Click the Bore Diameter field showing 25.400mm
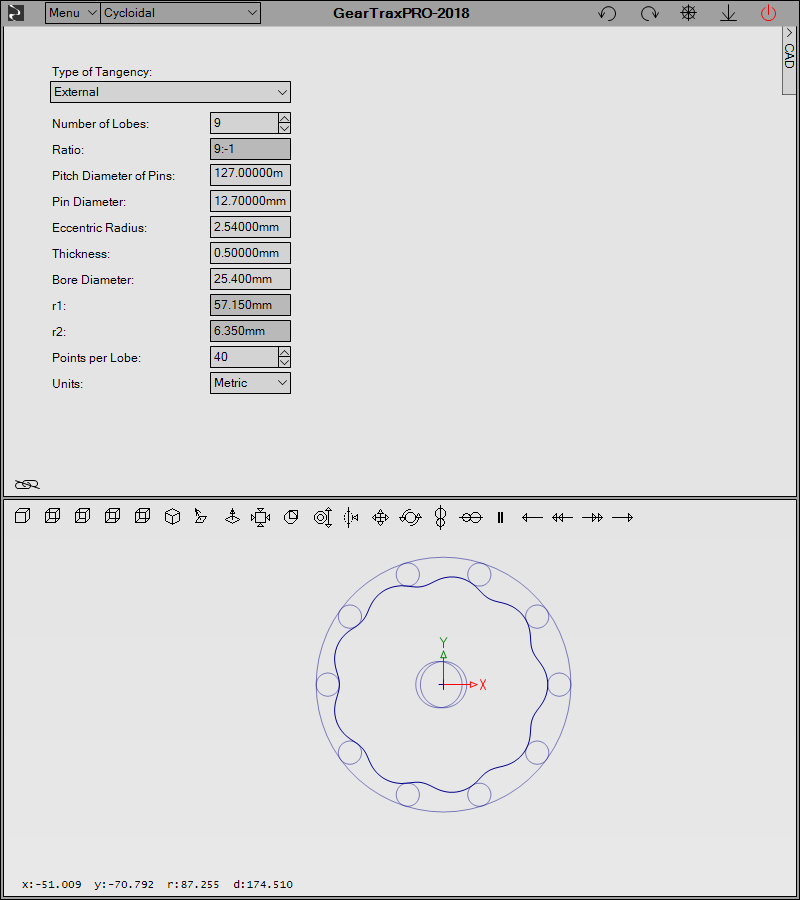800x900 pixels. pyautogui.click(x=250, y=279)
